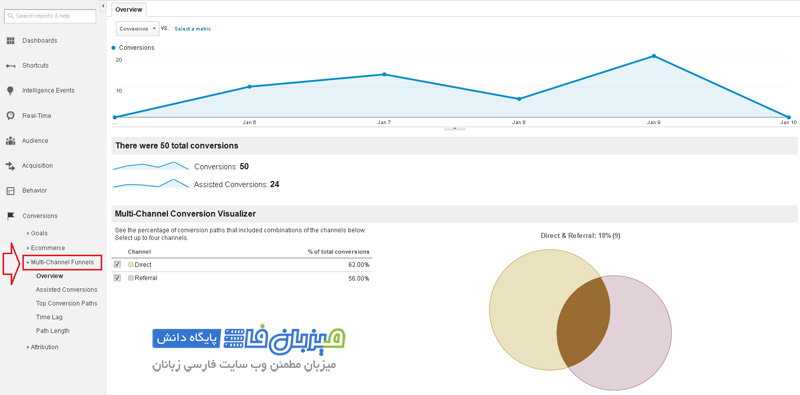Focus the Search reports & help field
This screenshot has width=800, height=395.
pyautogui.click(x=50, y=16)
